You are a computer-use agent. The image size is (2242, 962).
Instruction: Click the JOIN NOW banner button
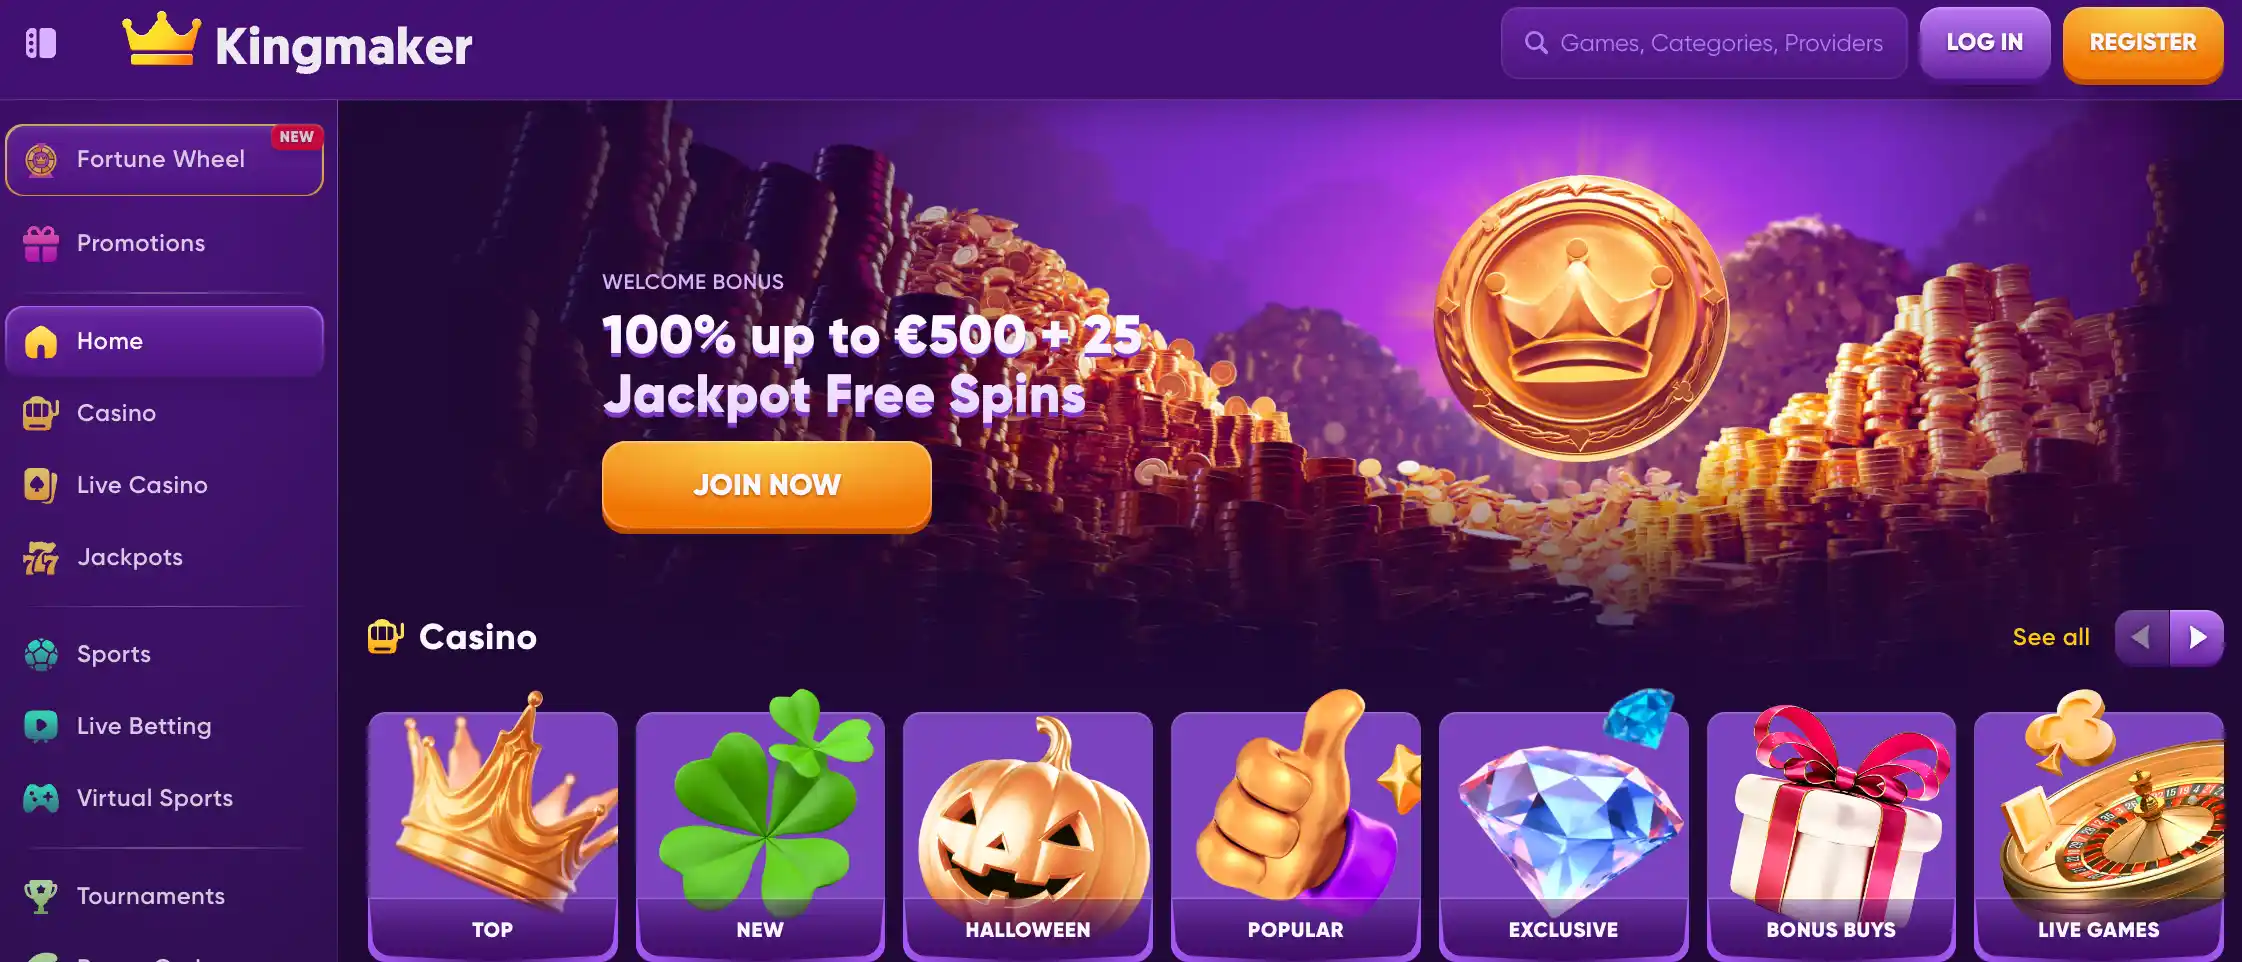[x=767, y=485]
